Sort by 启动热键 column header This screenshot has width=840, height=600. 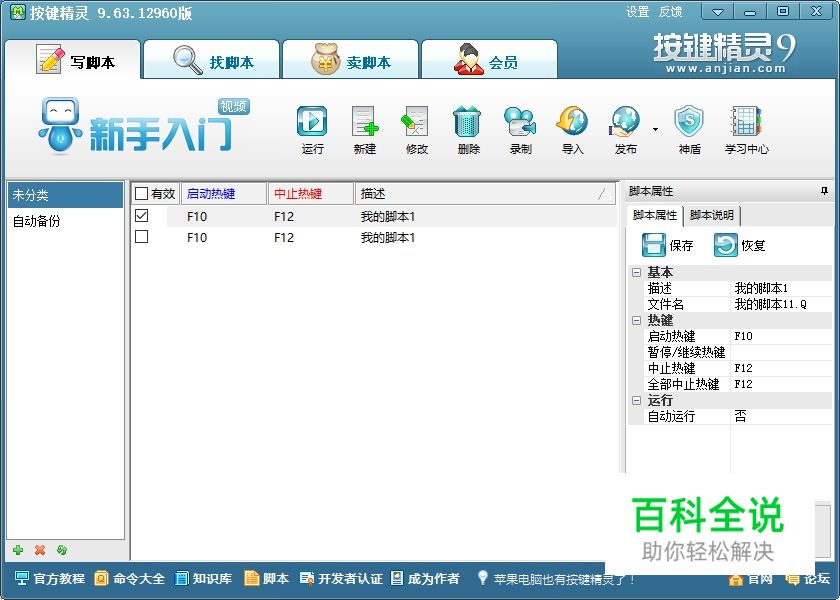[x=224, y=193]
